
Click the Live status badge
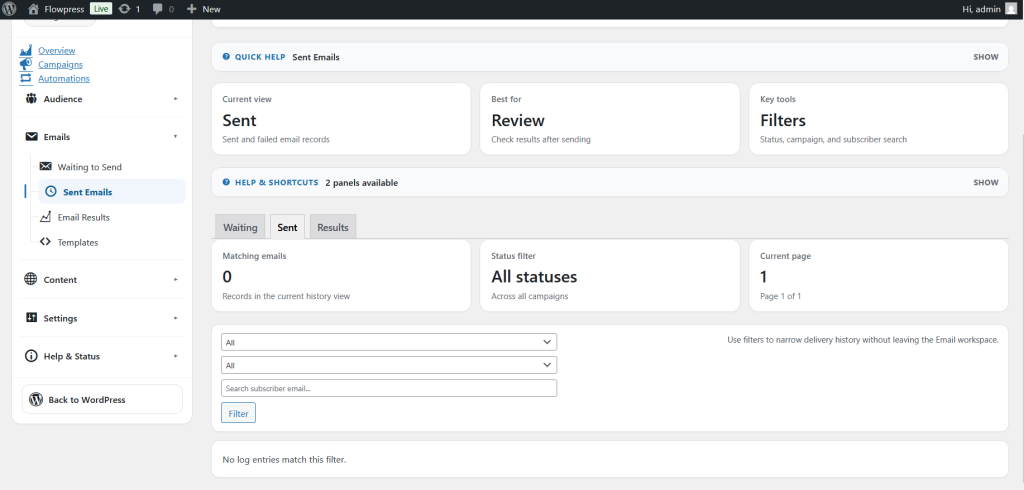tap(101, 9)
